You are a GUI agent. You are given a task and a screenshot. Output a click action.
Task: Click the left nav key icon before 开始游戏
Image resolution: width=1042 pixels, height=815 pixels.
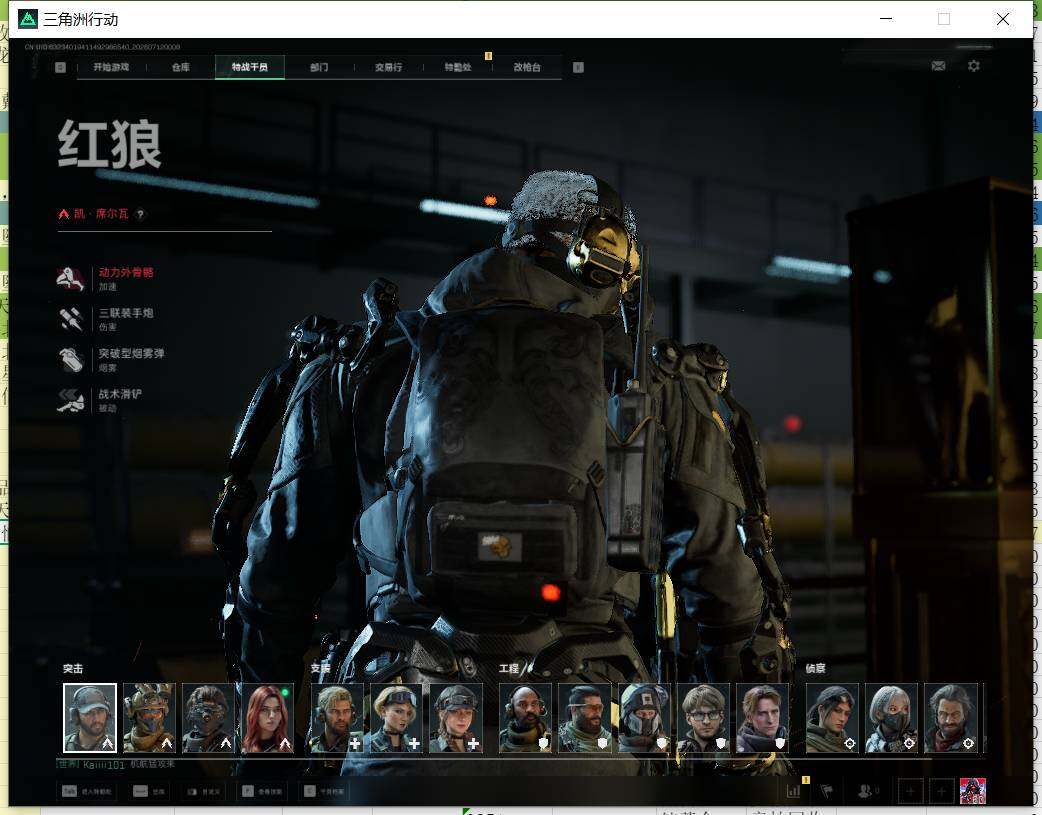tap(60, 67)
